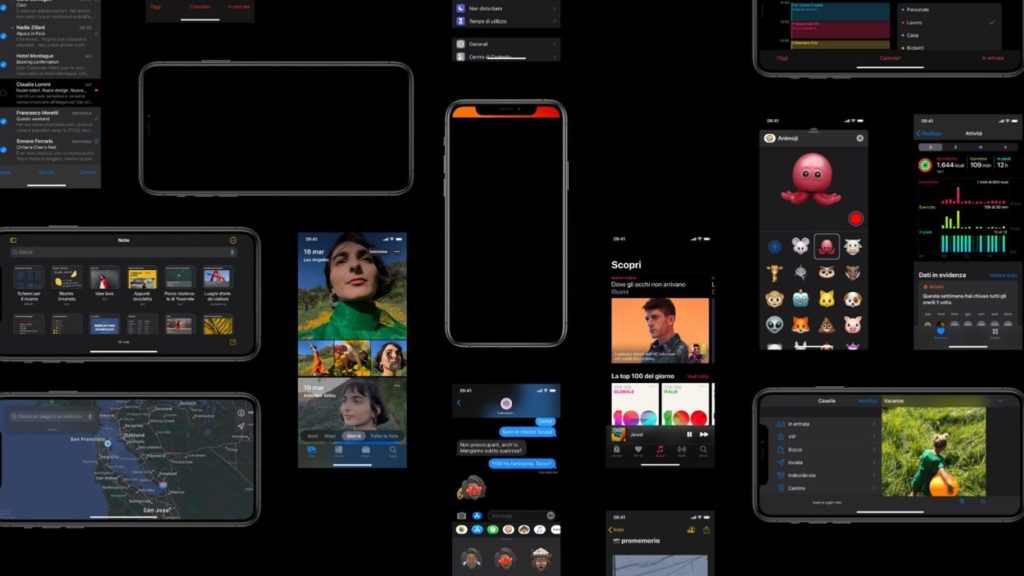This screenshot has width=1024, height=576.
Task: Open the Top 100 Italia playlist
Action: [x=684, y=405]
